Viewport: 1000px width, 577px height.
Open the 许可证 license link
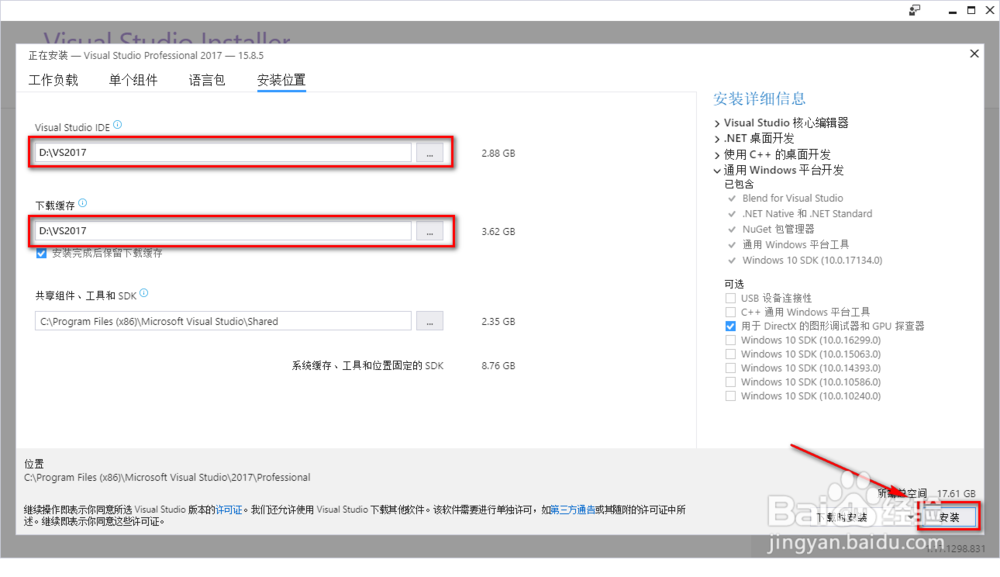229,510
